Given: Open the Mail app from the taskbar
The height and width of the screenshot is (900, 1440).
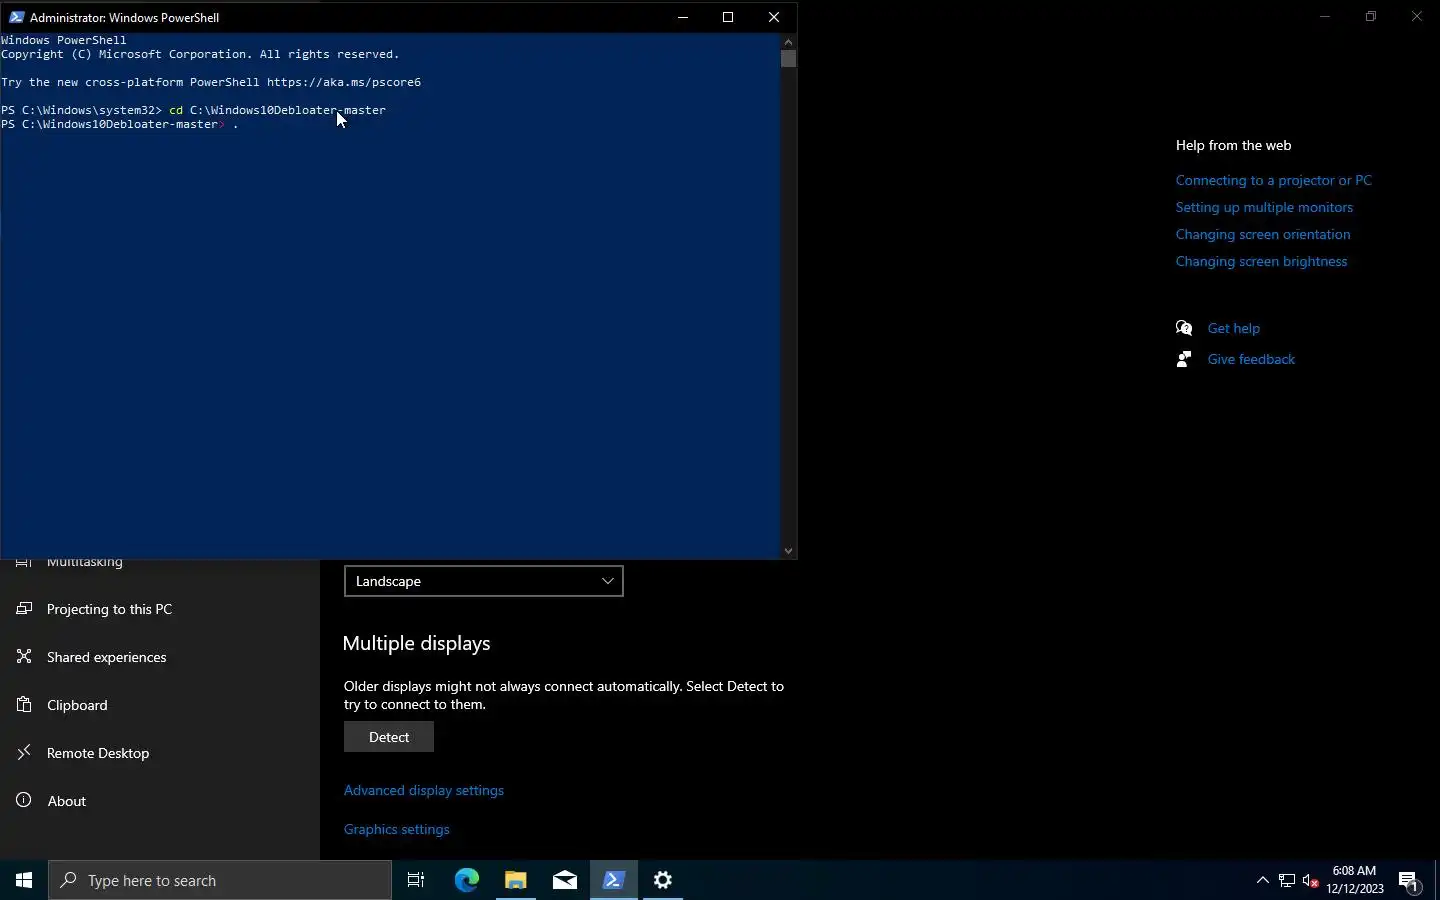Looking at the screenshot, I should pyautogui.click(x=565, y=880).
